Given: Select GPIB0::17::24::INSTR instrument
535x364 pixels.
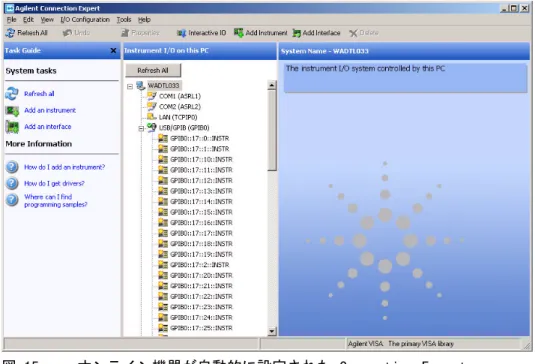Looking at the screenshot, I should tap(201, 318).
